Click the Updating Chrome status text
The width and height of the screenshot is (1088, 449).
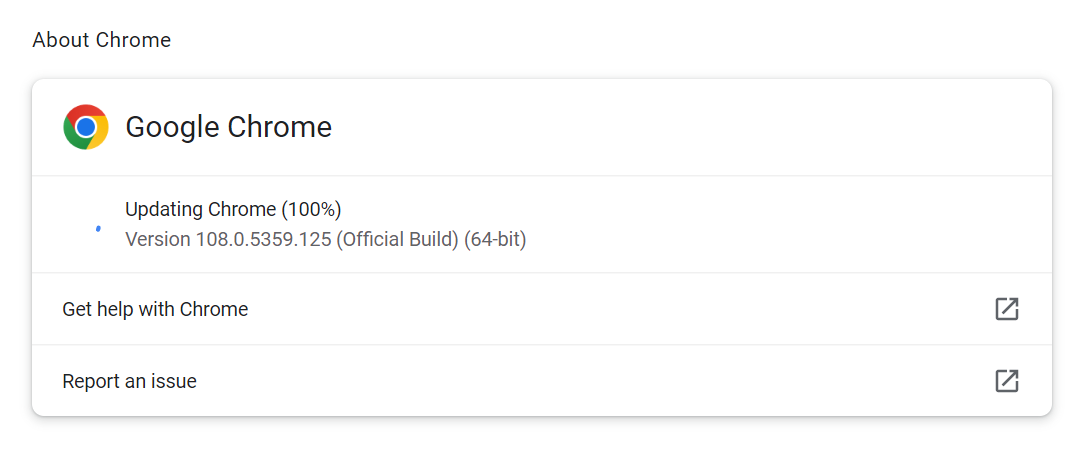[200, 209]
